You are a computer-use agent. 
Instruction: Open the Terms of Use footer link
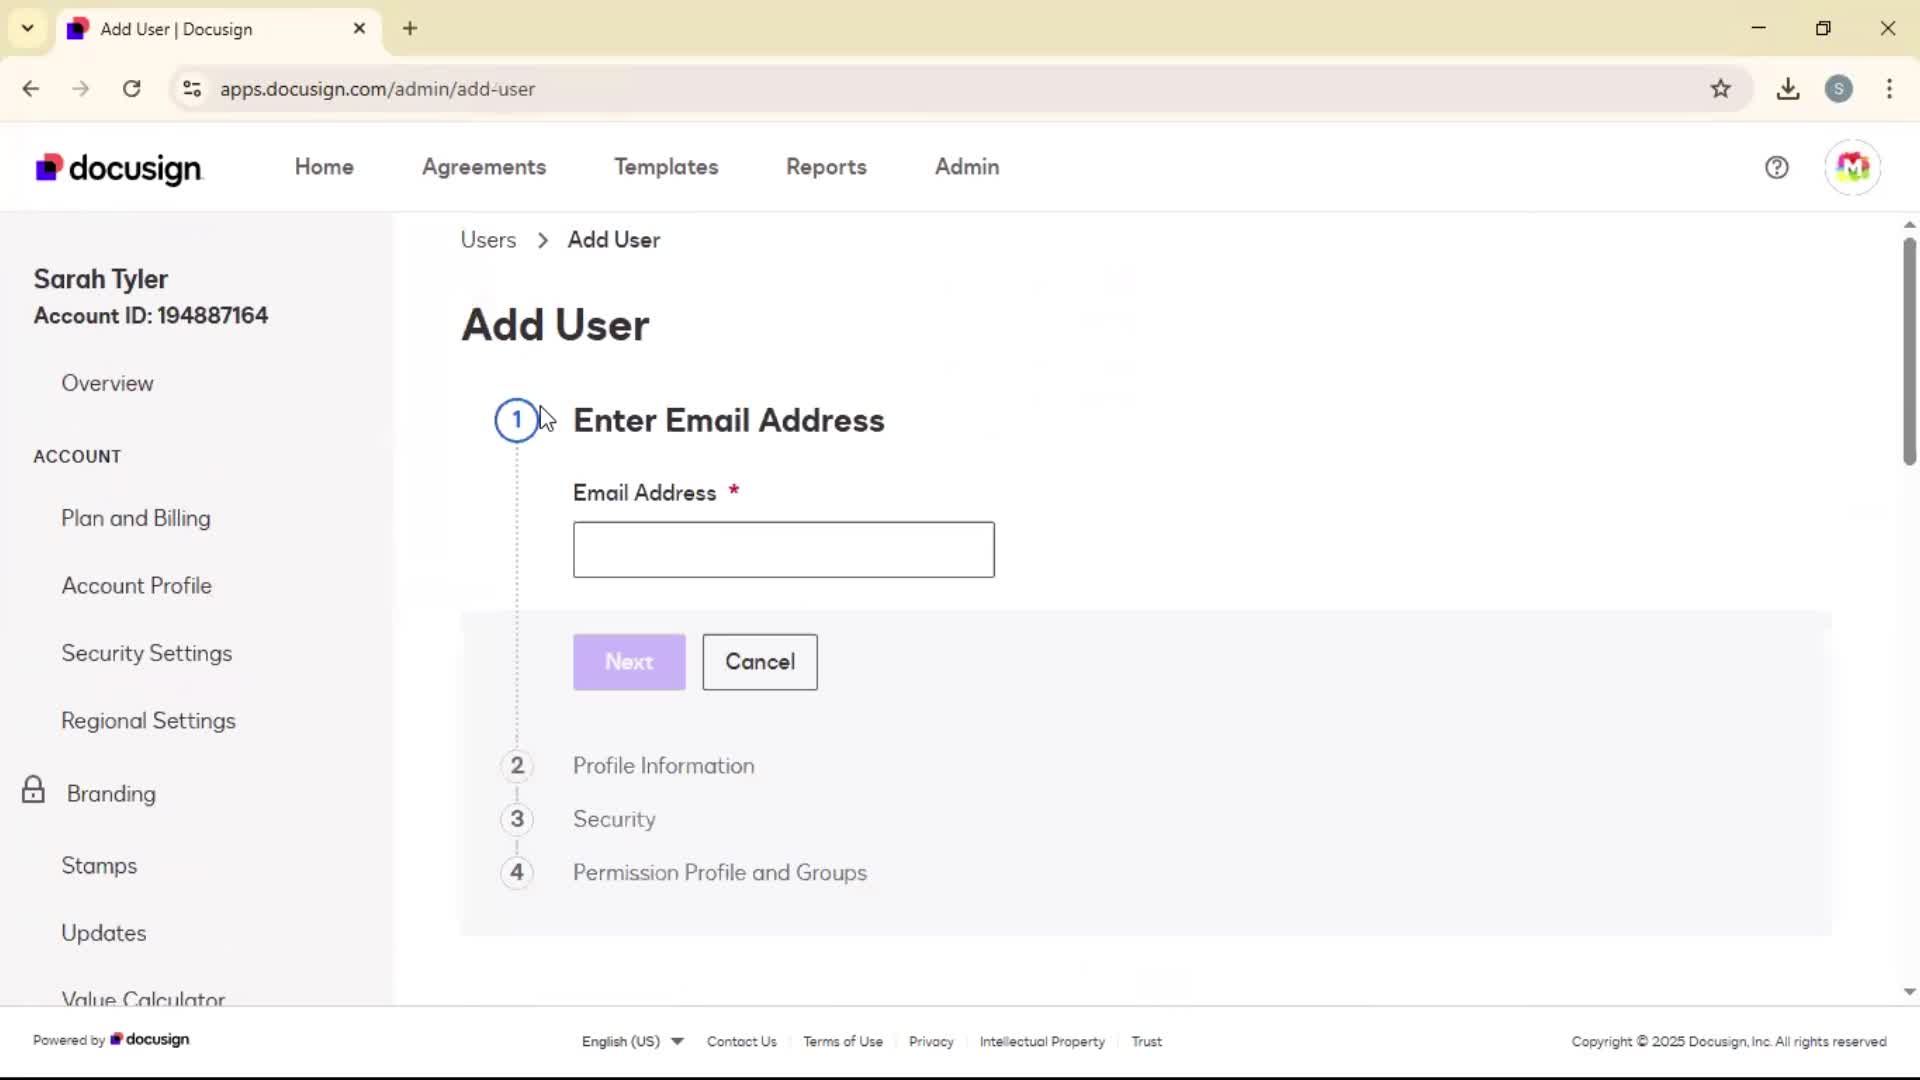[x=843, y=1041]
